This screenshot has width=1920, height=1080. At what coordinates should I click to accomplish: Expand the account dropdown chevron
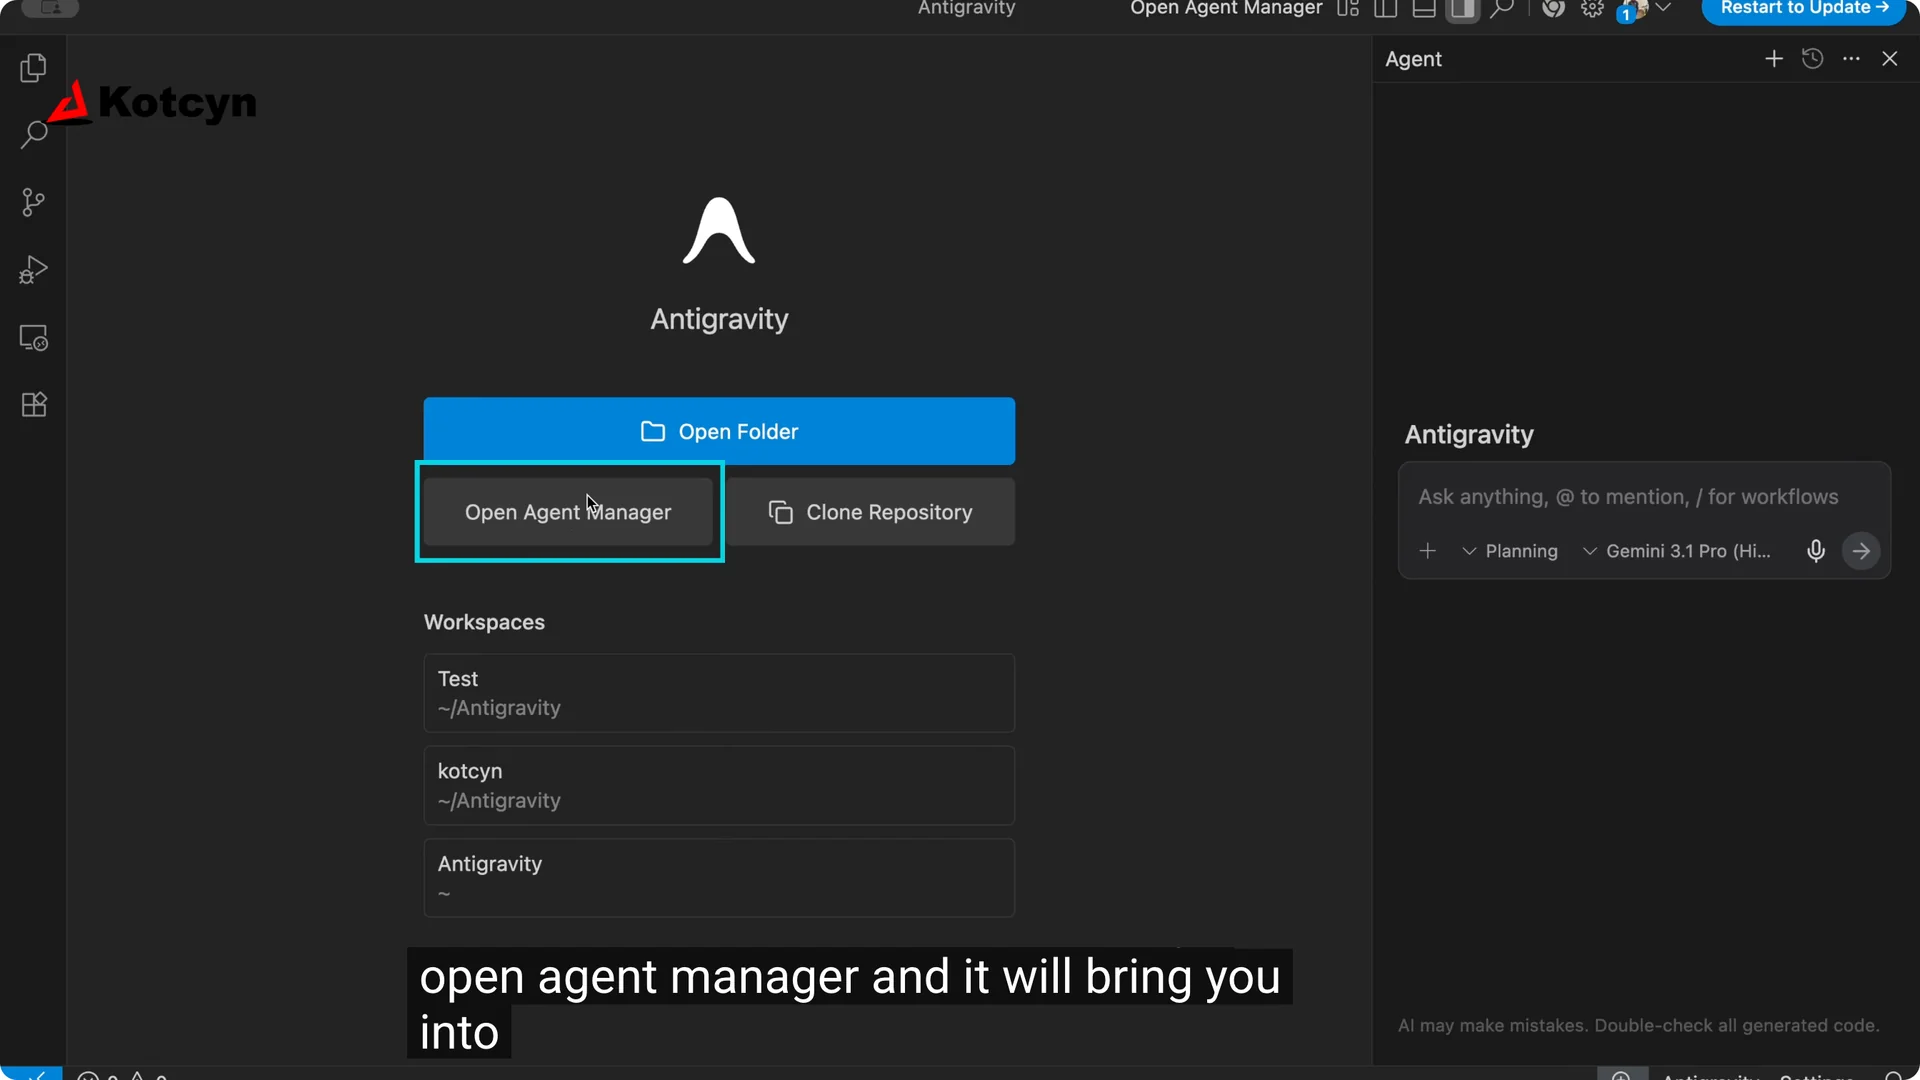(1664, 7)
